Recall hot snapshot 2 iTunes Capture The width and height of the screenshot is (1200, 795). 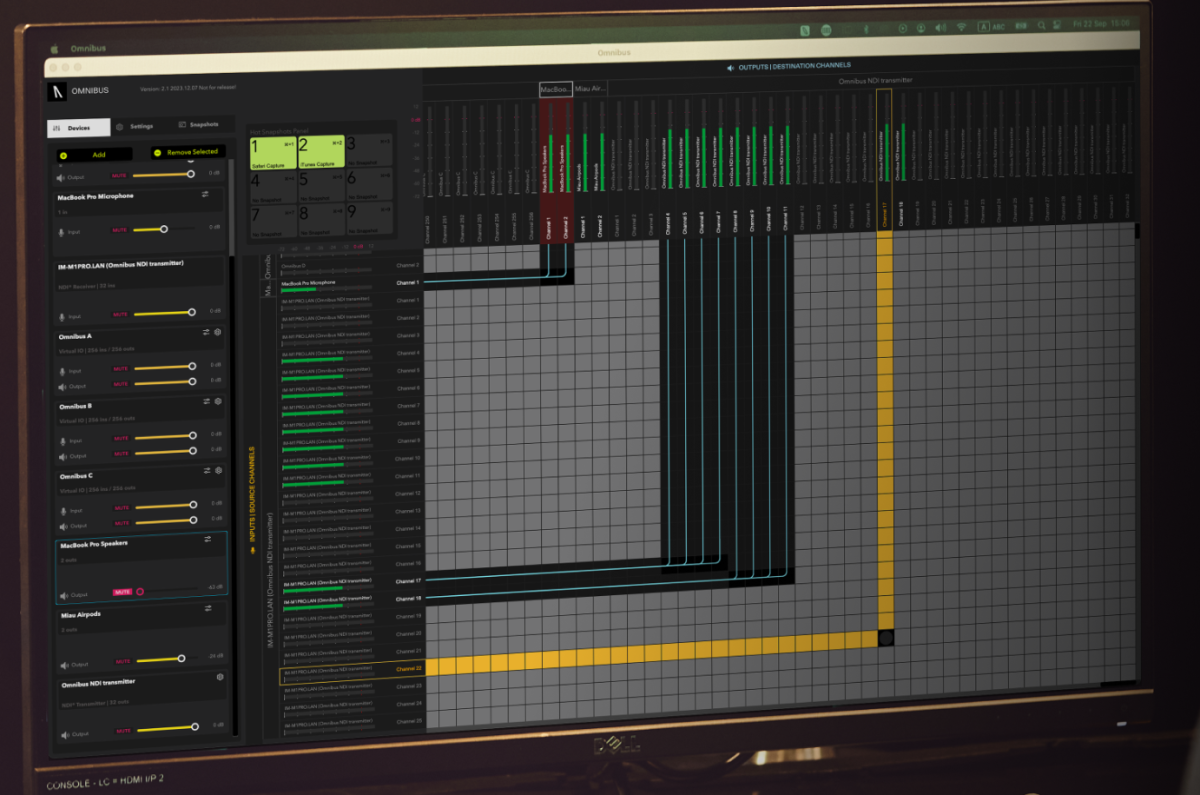(x=321, y=152)
